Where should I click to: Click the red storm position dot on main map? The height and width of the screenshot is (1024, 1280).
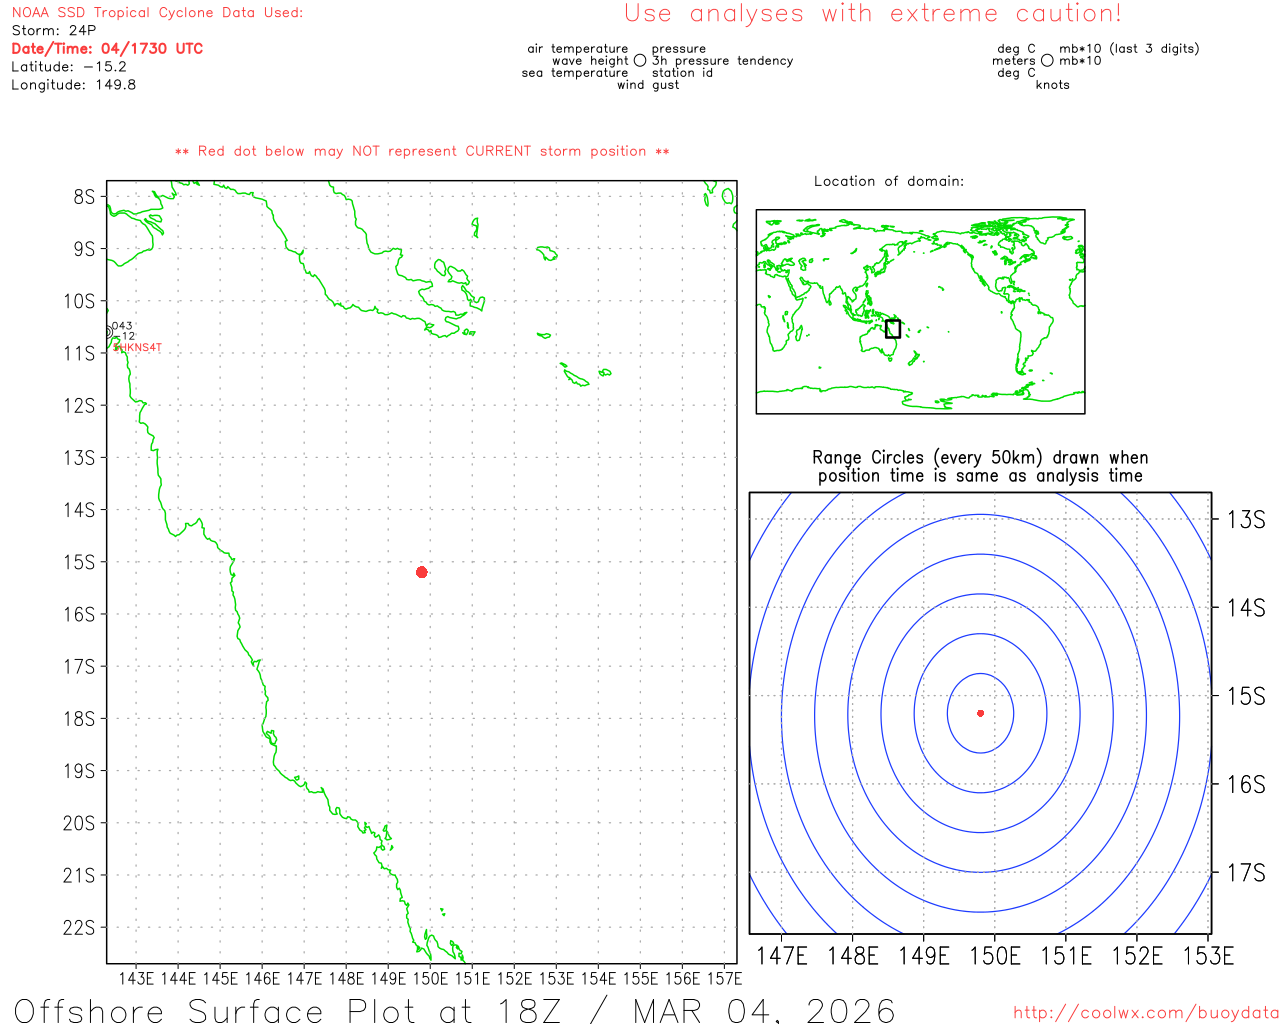click(421, 572)
